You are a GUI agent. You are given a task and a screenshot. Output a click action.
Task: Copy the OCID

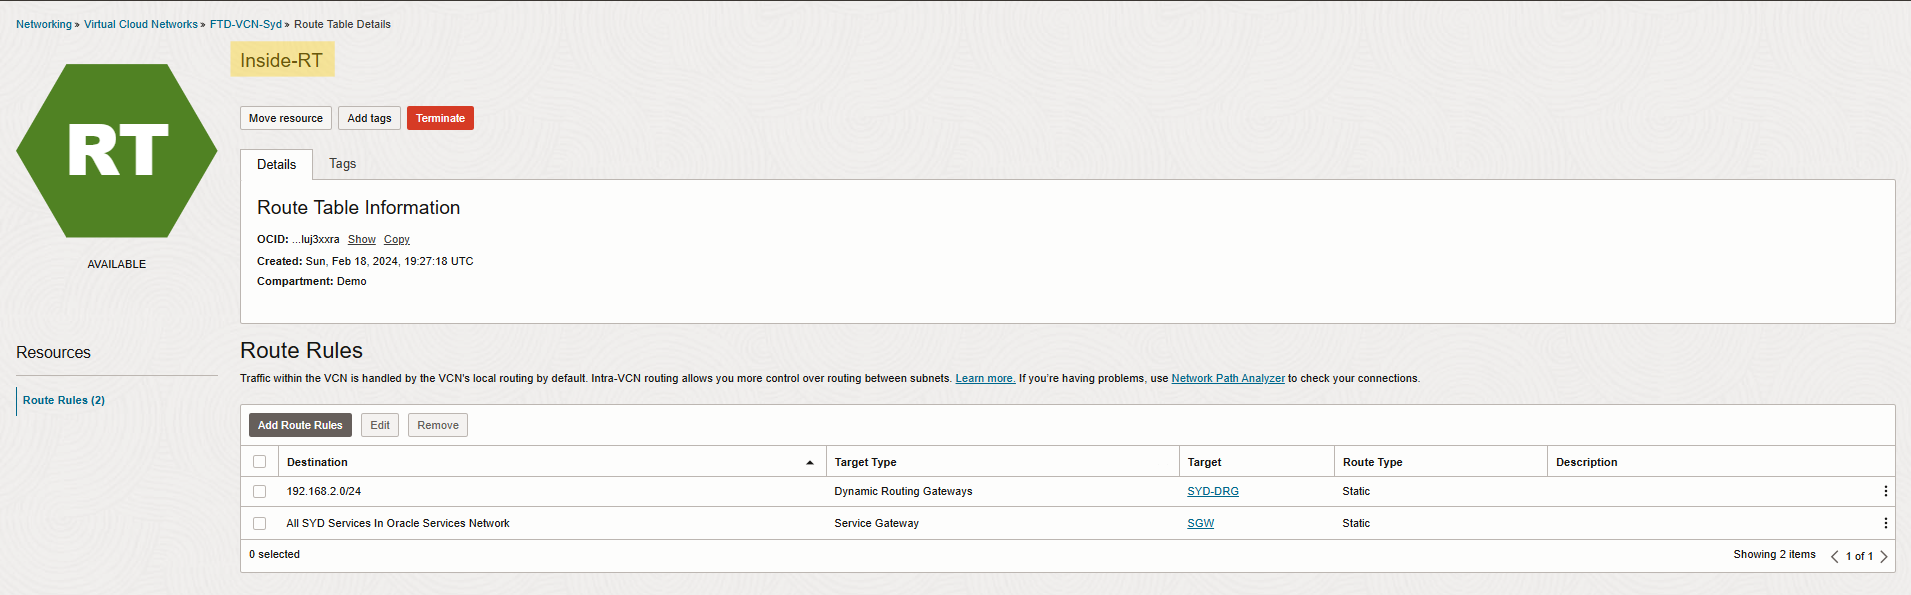pos(397,239)
